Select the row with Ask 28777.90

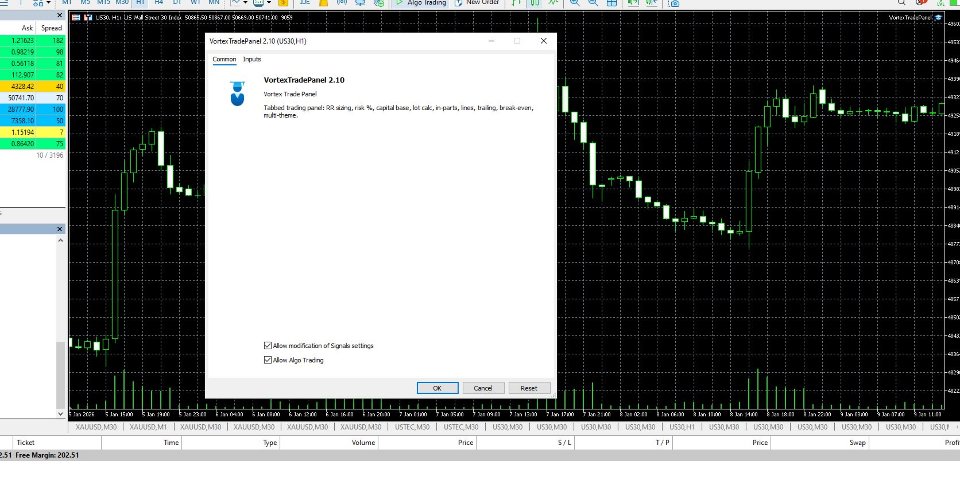coord(32,109)
